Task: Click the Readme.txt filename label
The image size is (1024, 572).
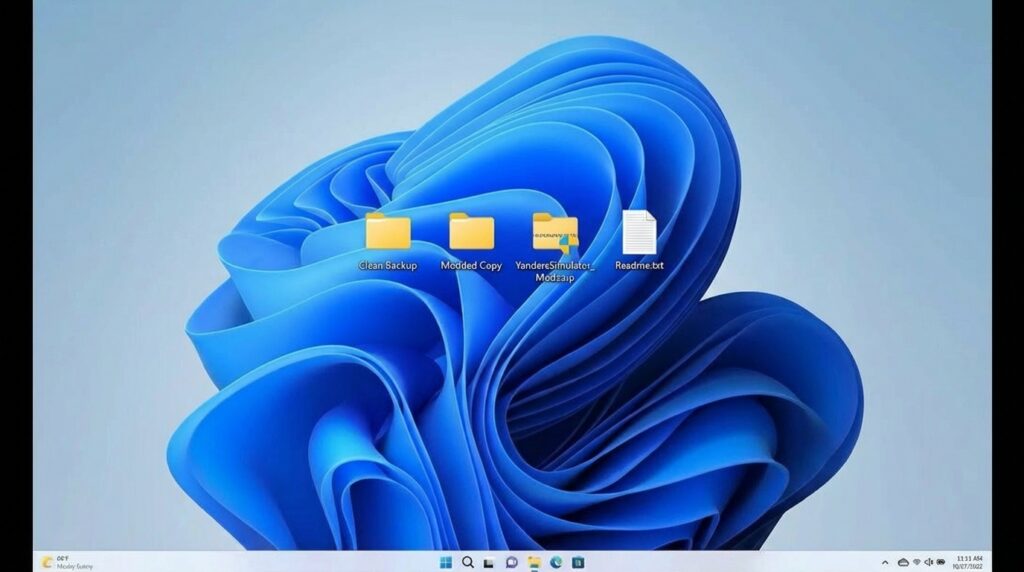Action: pyautogui.click(x=639, y=266)
